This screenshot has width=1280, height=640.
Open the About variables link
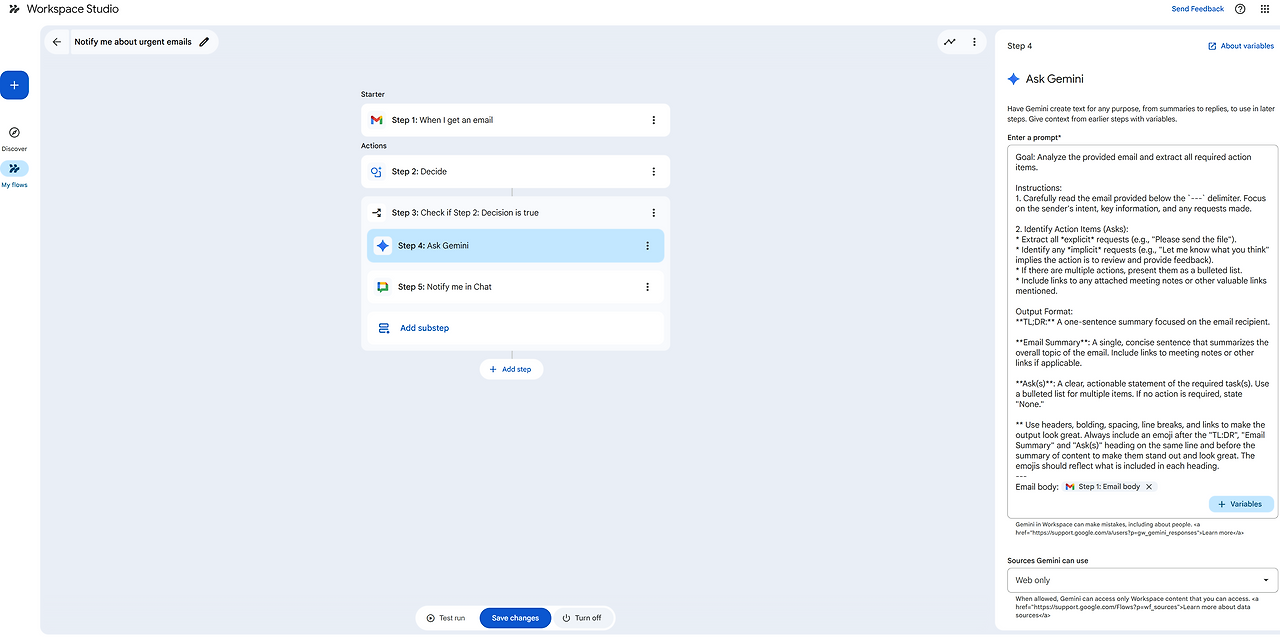click(1241, 46)
